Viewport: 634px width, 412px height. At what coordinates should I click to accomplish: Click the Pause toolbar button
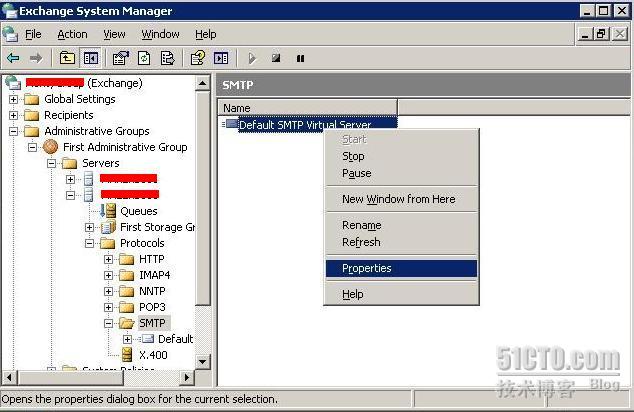coord(300,59)
